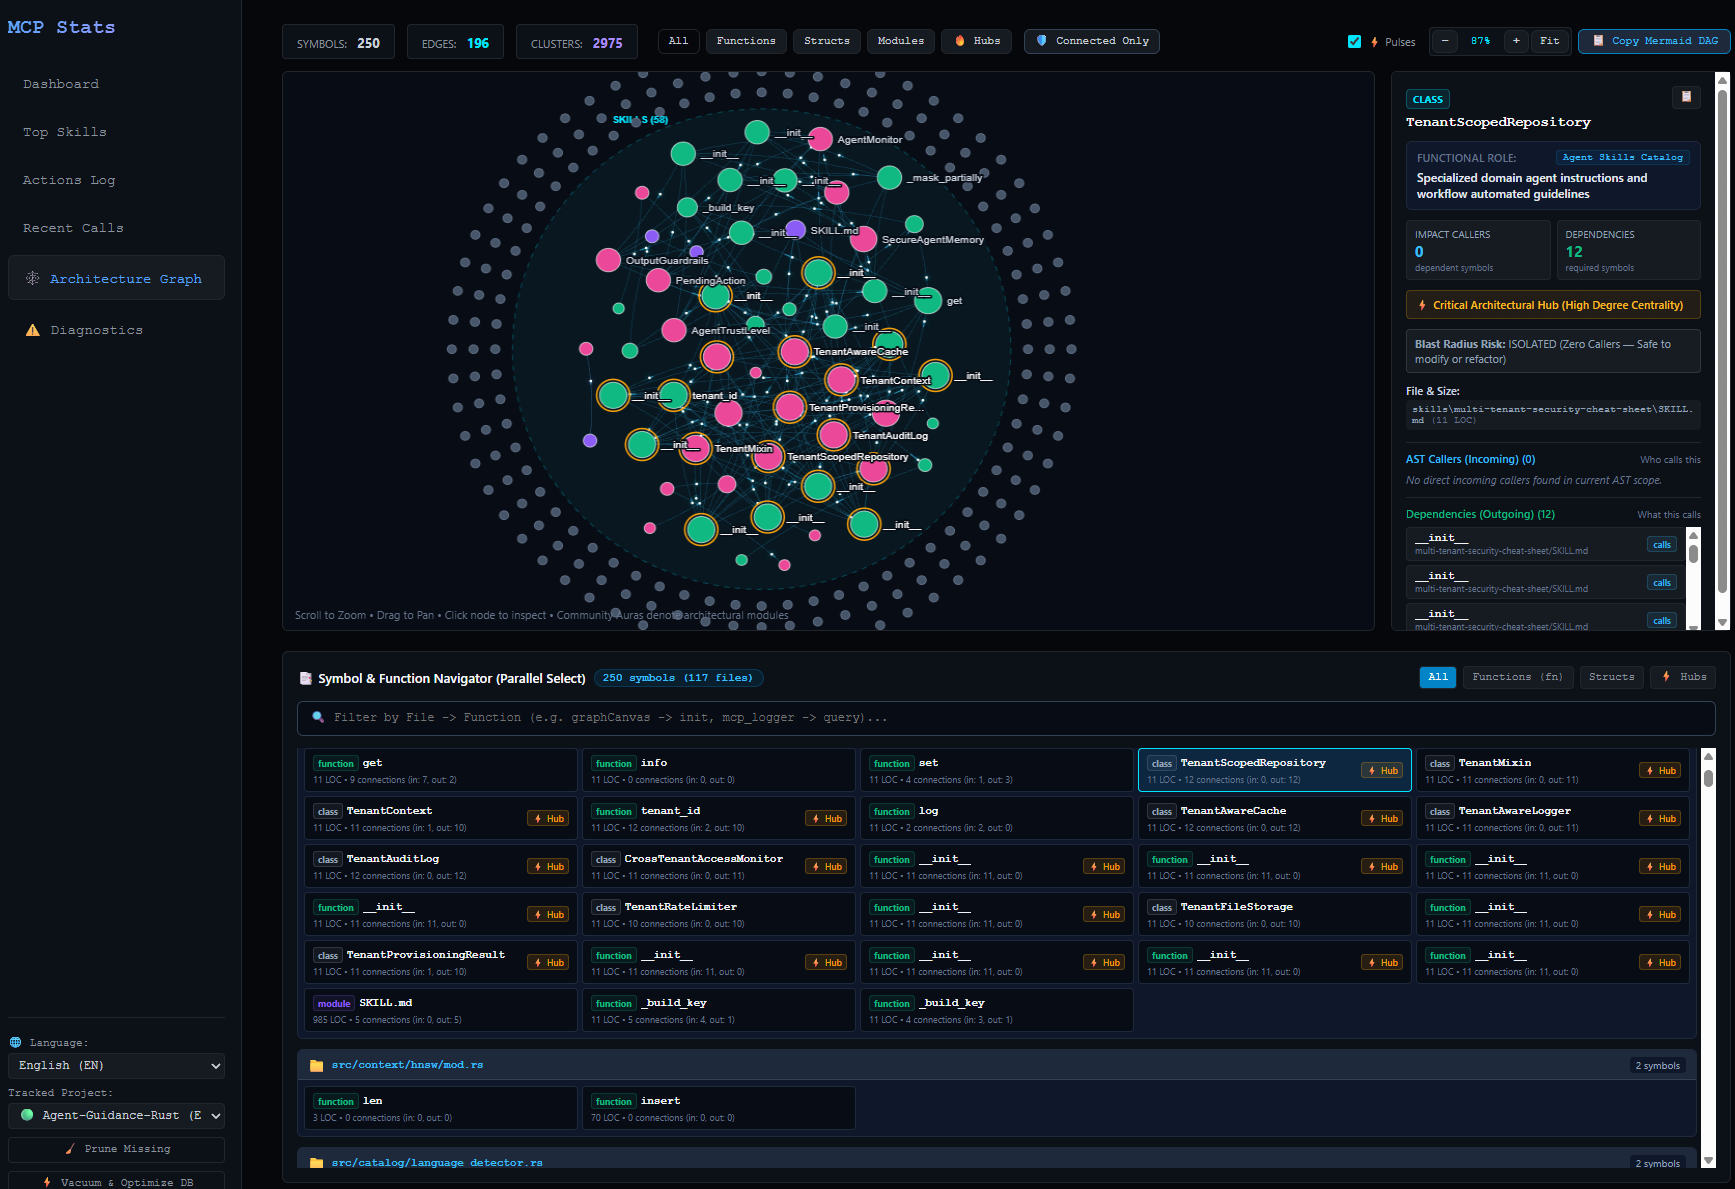
Task: Click the folder icon for src/catalog/language_detector.rs
Action: [x=316, y=1163]
